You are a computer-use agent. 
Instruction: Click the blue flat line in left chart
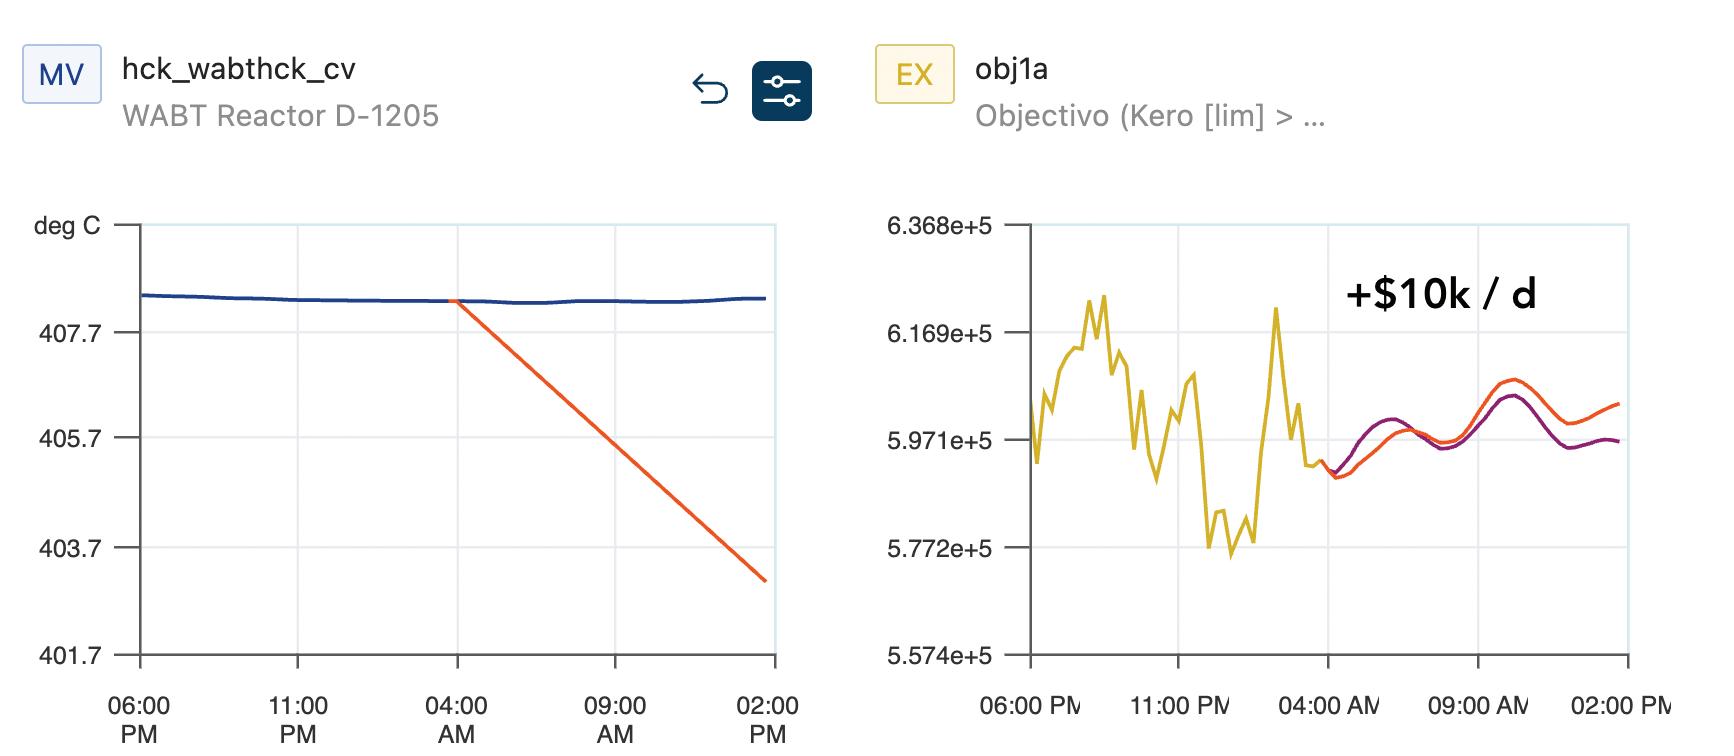300,299
